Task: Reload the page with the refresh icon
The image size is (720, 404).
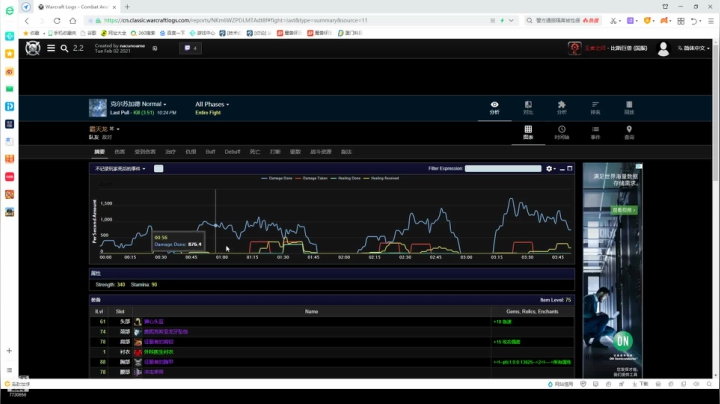Action: [x=57, y=21]
